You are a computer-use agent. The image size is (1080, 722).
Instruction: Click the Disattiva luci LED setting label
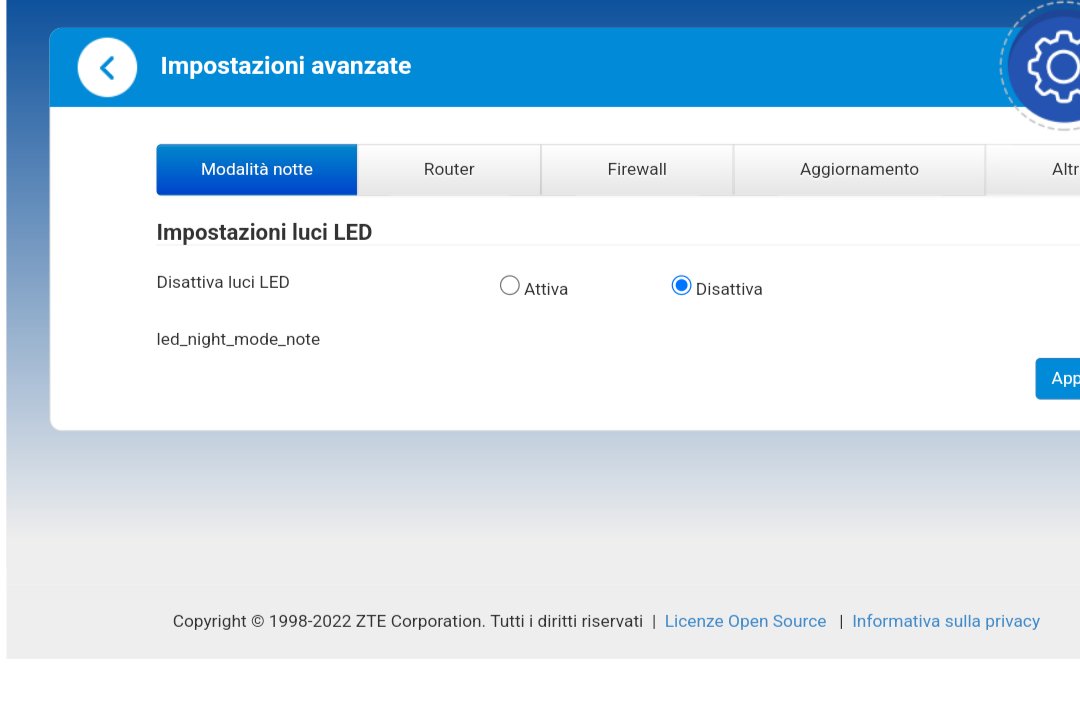point(223,282)
